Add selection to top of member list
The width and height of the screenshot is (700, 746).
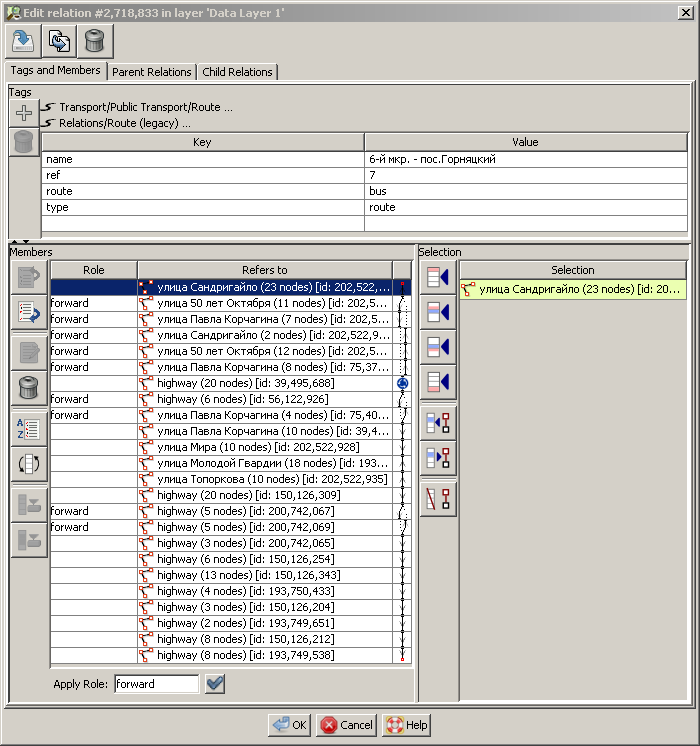437,277
